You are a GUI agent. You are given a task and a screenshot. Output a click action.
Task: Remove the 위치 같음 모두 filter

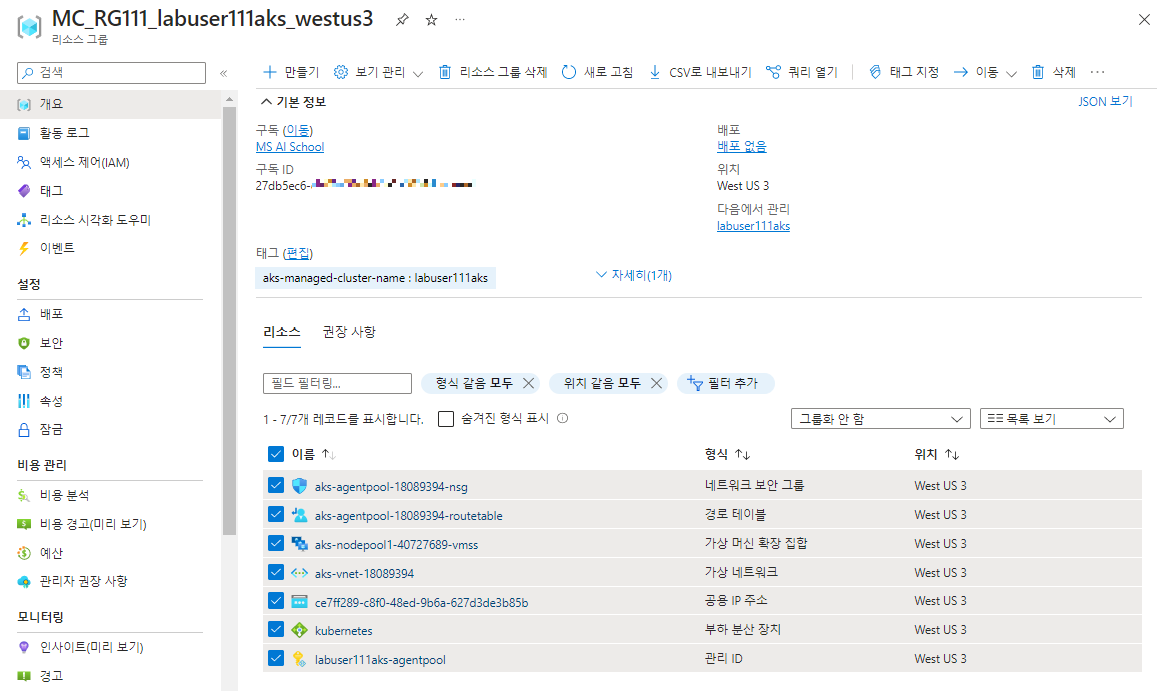(x=656, y=382)
